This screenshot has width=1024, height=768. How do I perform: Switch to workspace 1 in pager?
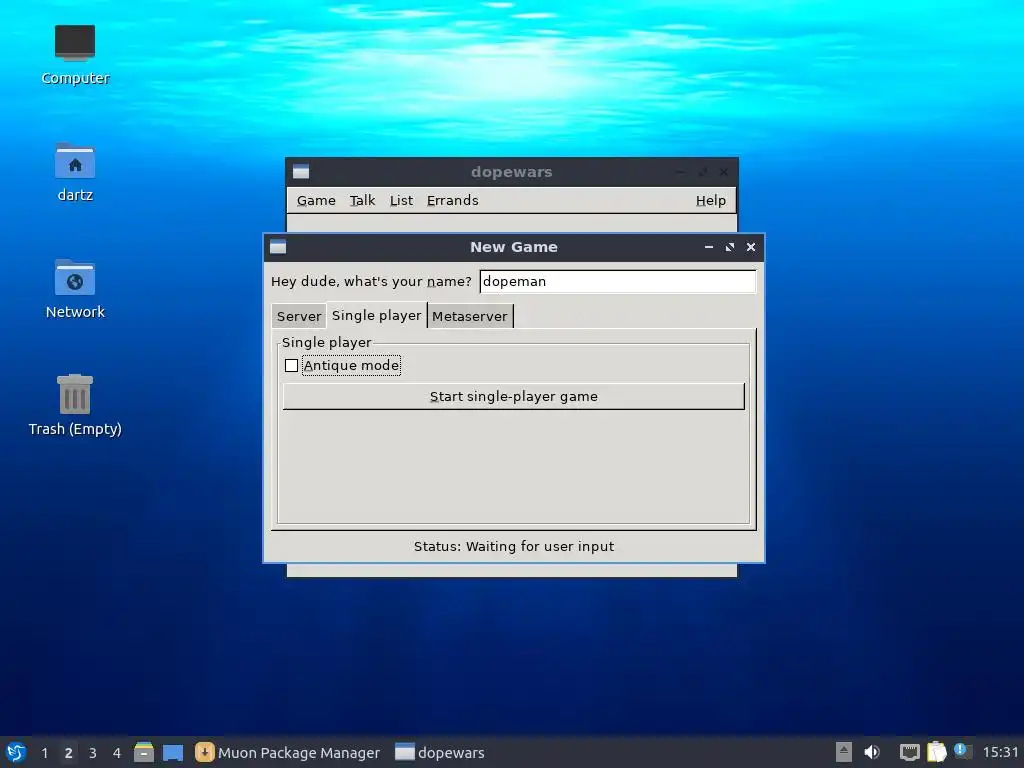[x=44, y=753]
